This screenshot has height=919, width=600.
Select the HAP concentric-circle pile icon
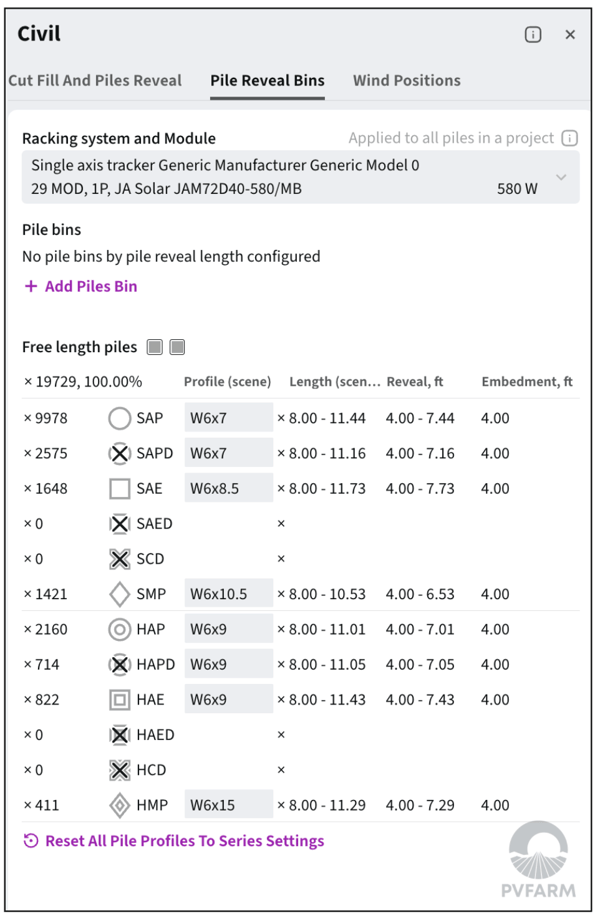tap(122, 629)
